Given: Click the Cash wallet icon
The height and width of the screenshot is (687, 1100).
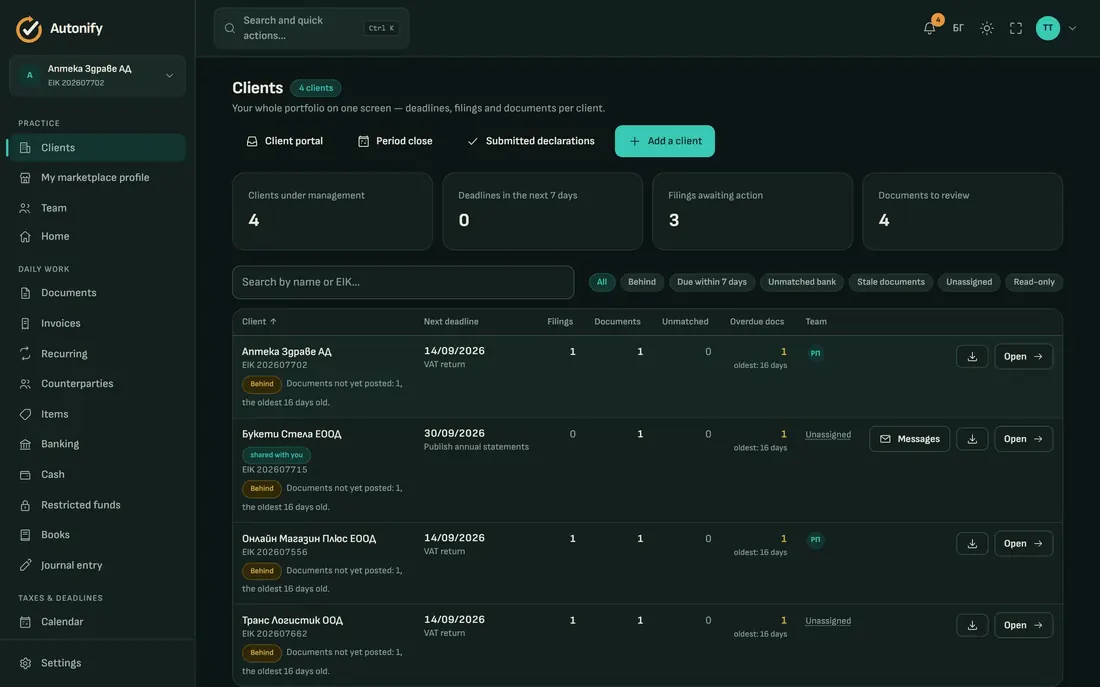Looking at the screenshot, I should (25, 474).
